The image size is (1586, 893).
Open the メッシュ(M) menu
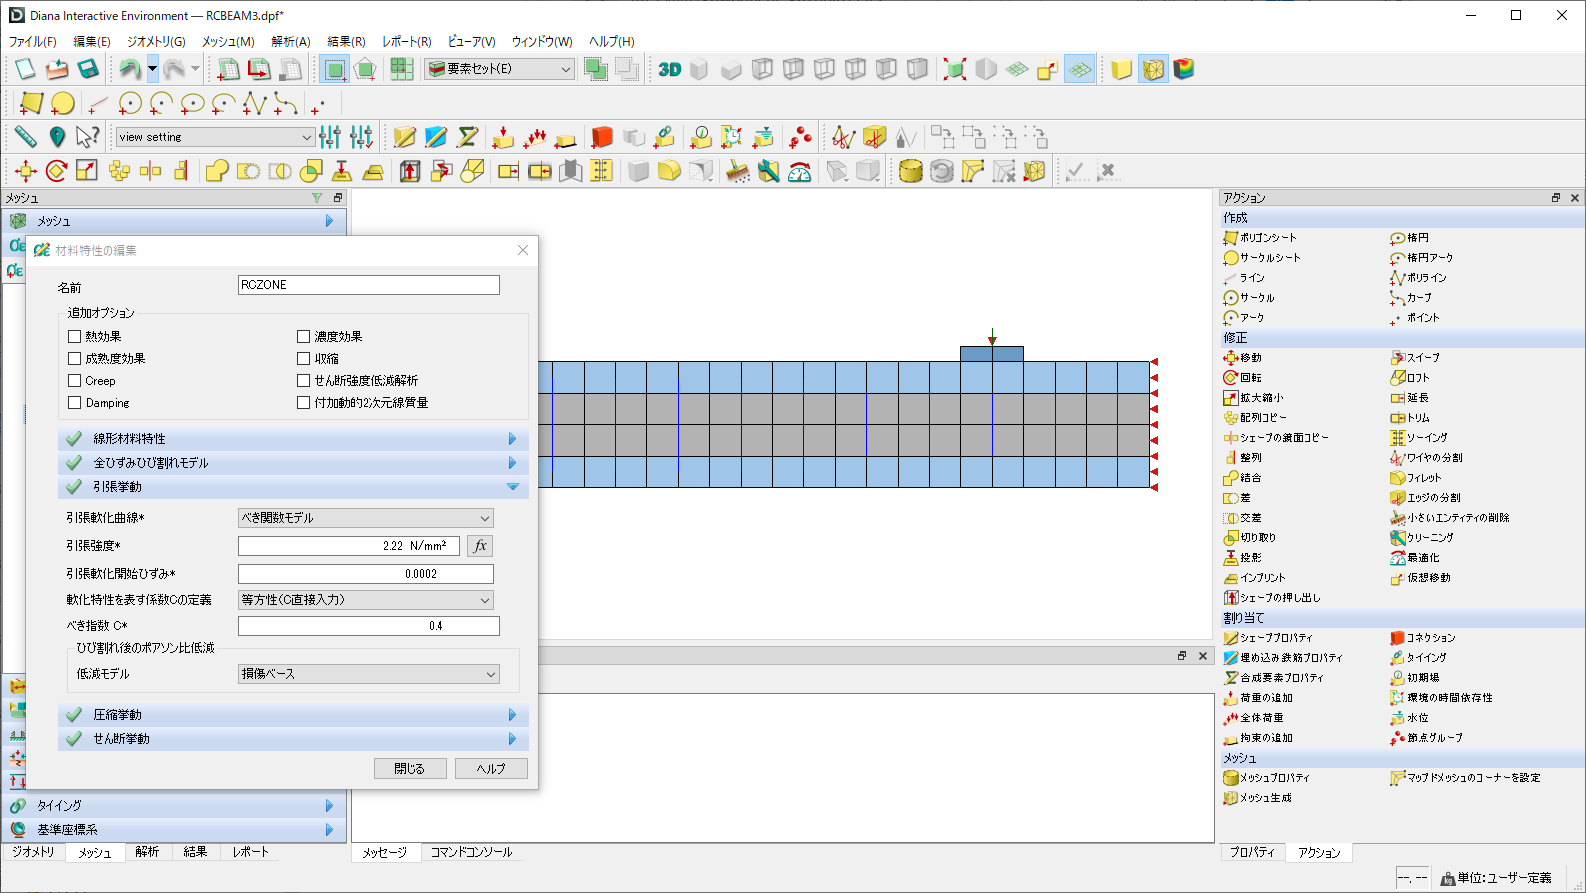pos(227,41)
